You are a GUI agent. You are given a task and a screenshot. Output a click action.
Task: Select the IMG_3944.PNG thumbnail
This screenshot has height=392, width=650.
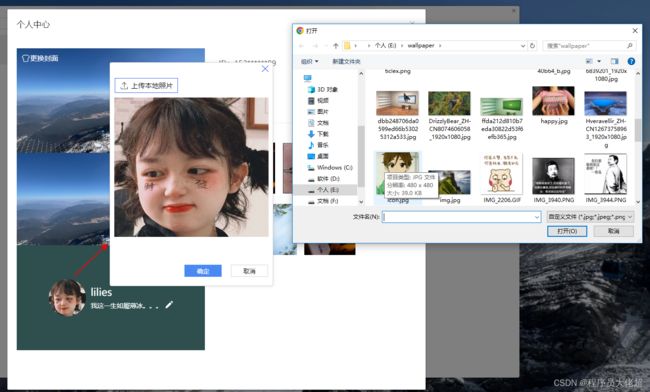(605, 174)
